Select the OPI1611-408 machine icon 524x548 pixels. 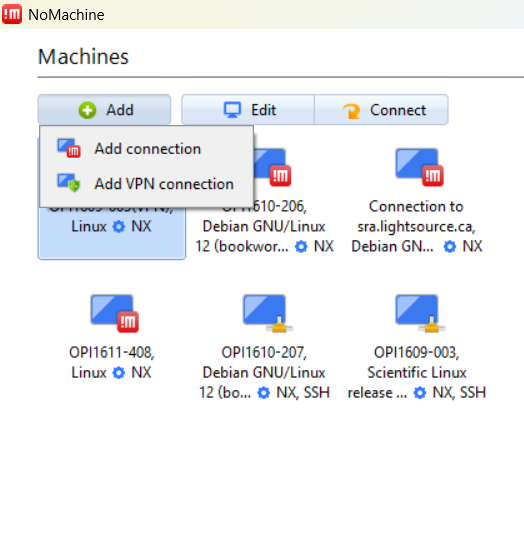coord(114,313)
